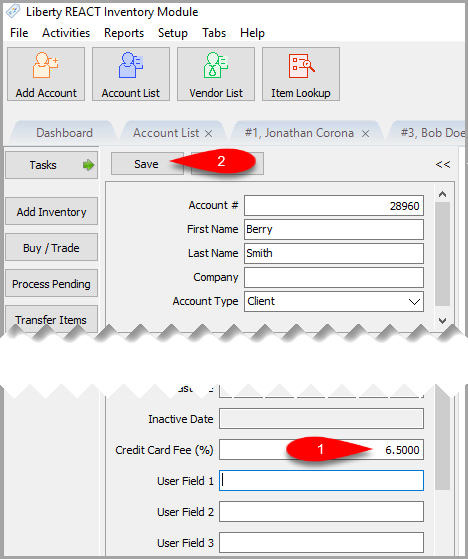Click the Liberty REACT app icon
The height and width of the screenshot is (559, 468).
[x=13, y=11]
